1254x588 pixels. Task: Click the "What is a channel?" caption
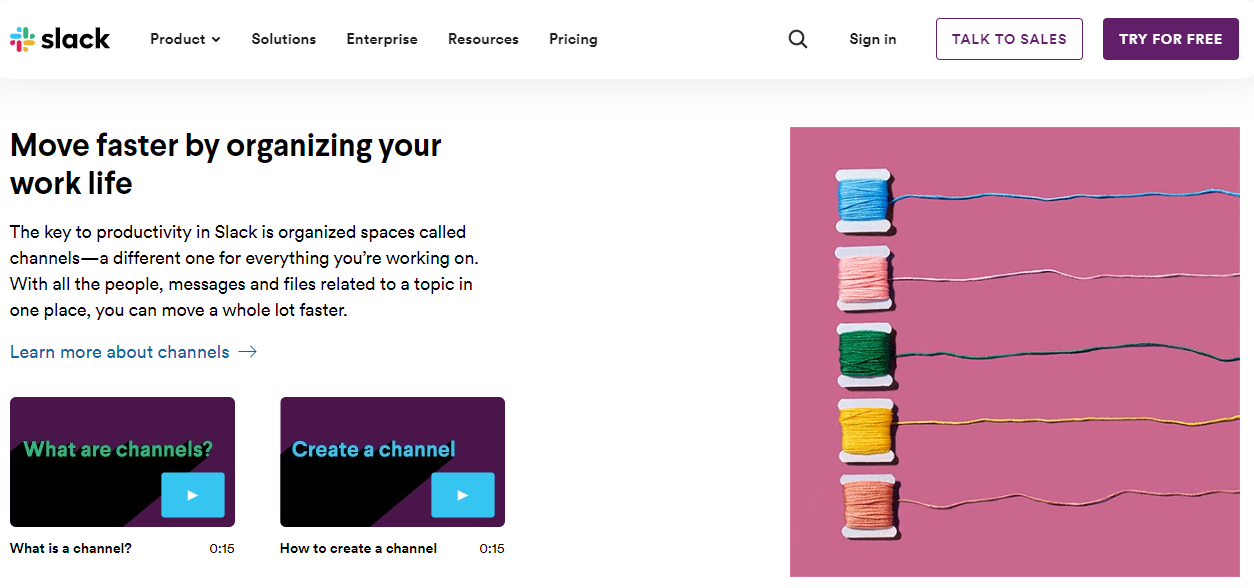71,548
